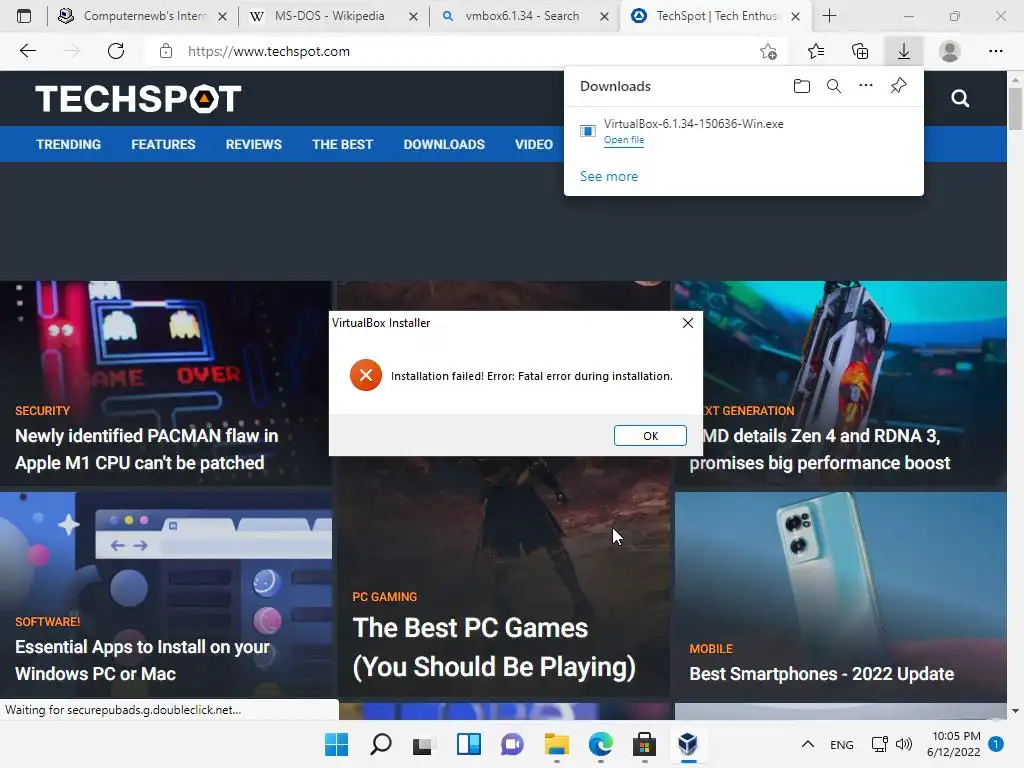This screenshot has height=768, width=1024.
Task: Open network icon in system tray
Action: tap(879, 744)
